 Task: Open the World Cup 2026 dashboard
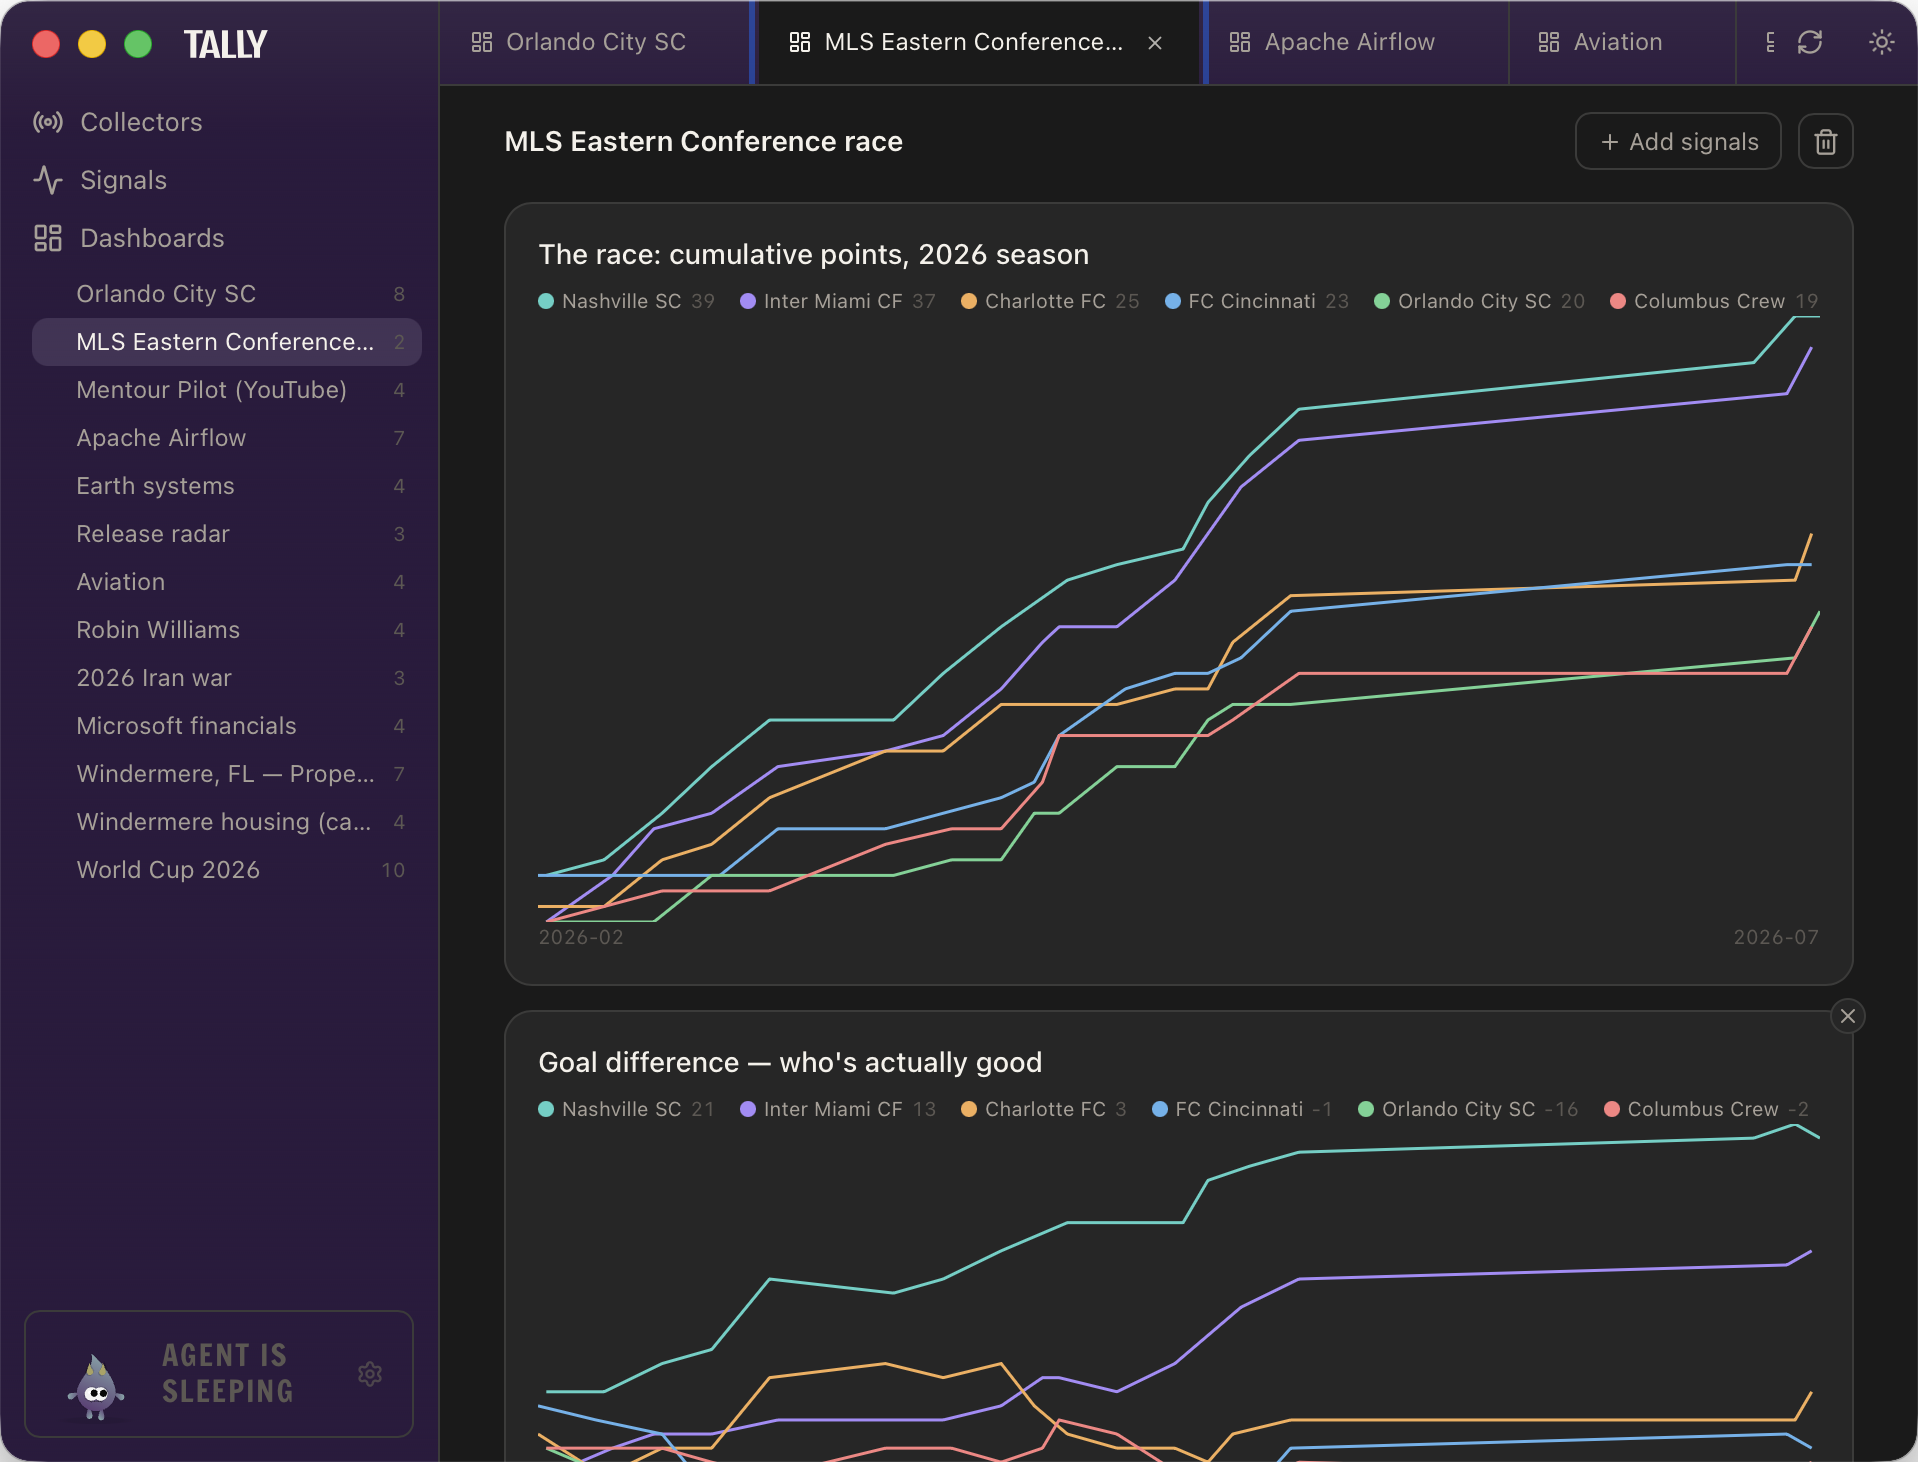pyautogui.click(x=227, y=870)
